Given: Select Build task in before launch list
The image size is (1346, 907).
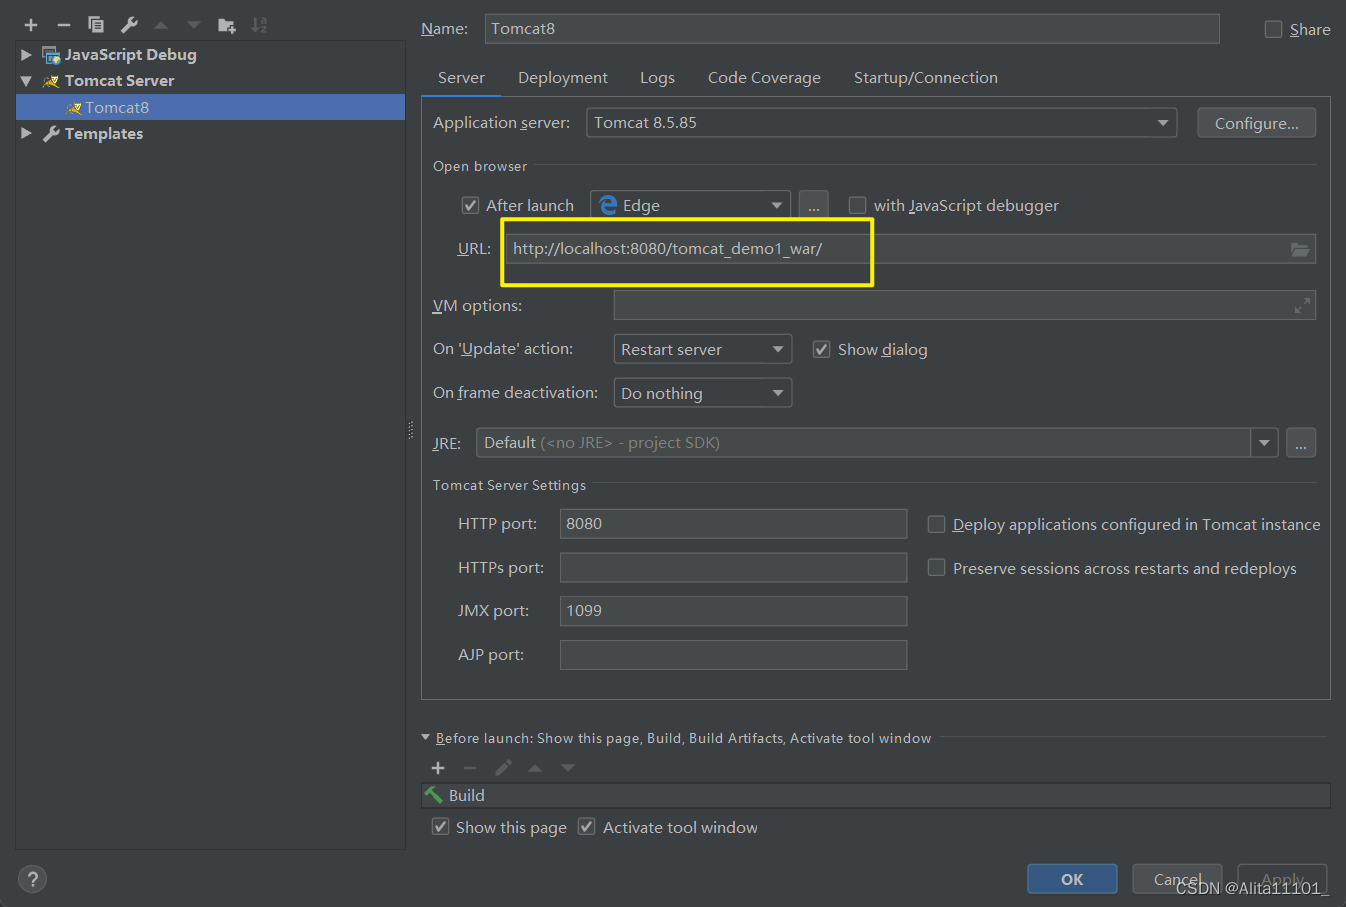Looking at the screenshot, I should click(875, 795).
